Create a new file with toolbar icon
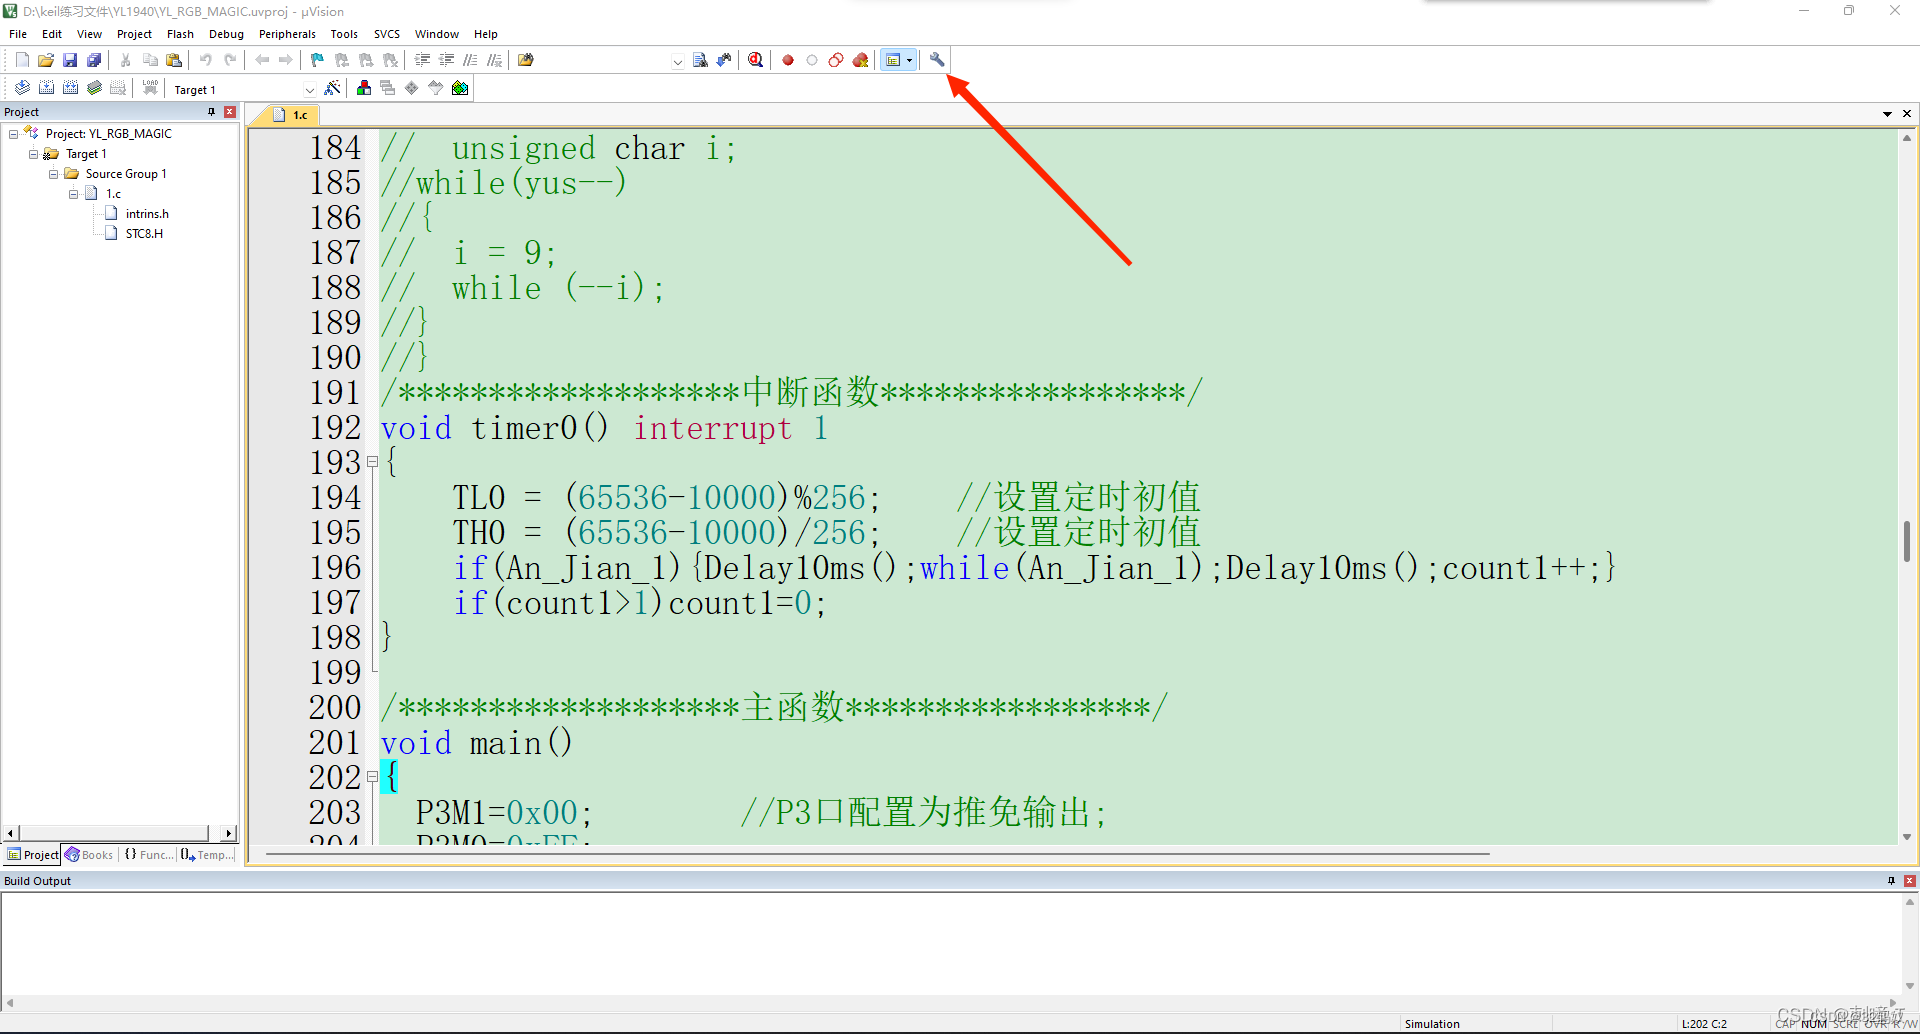Image resolution: width=1920 pixels, height=1034 pixels. point(22,60)
